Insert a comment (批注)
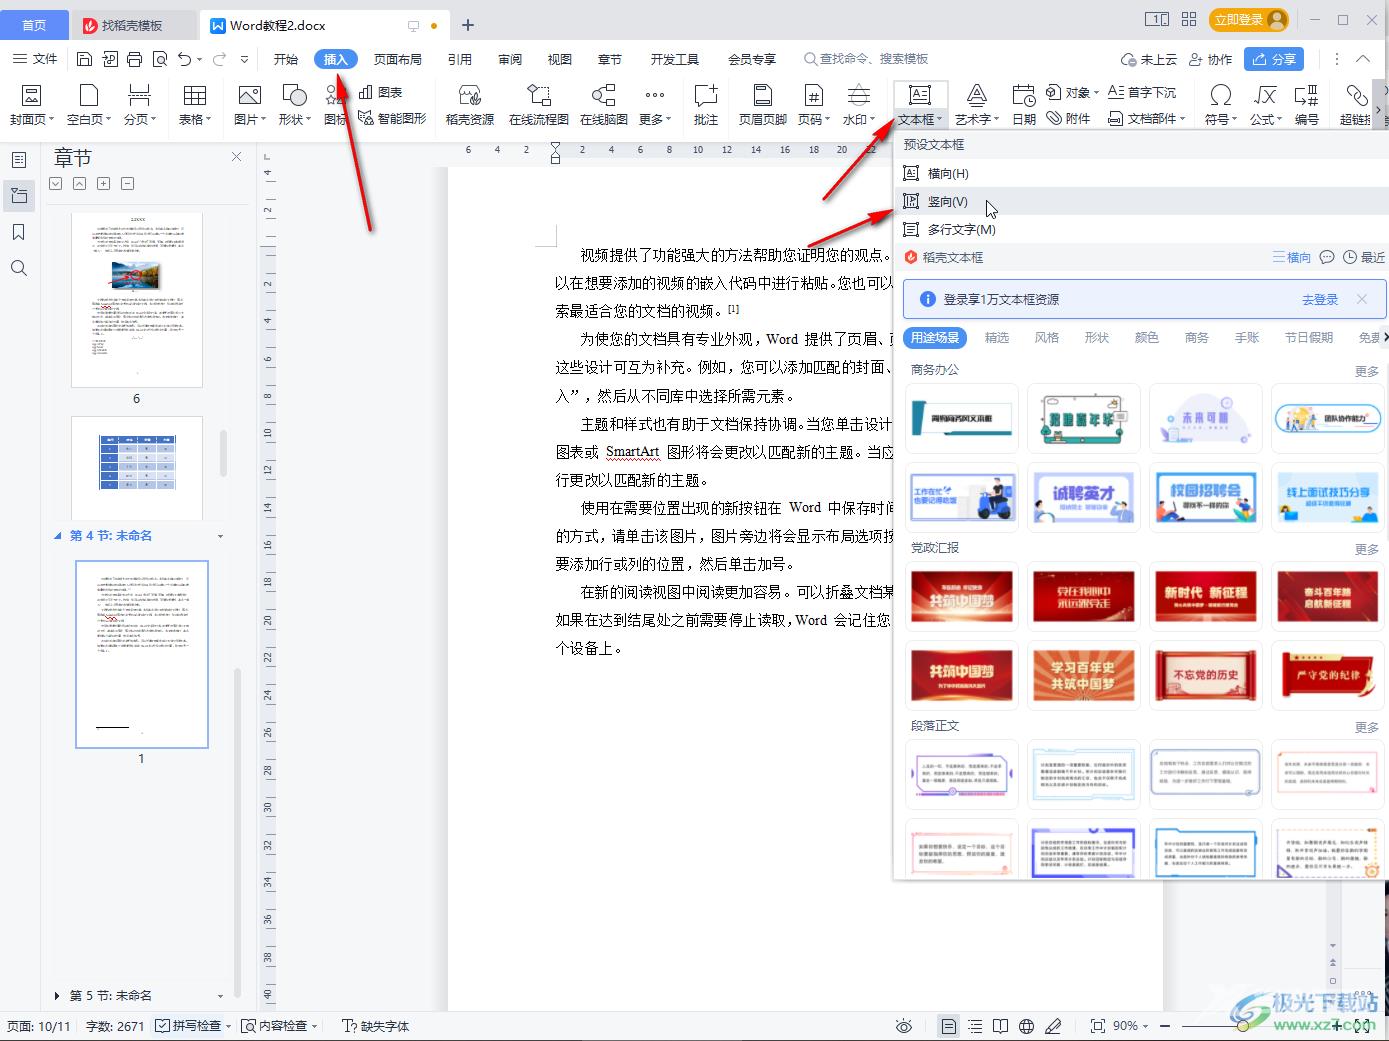This screenshot has width=1389, height=1041. [706, 105]
